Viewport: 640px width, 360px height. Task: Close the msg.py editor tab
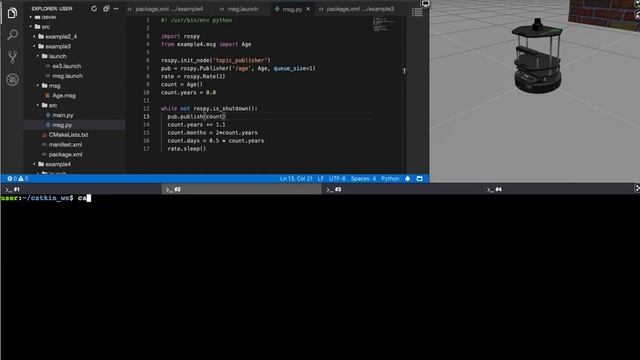coord(308,9)
